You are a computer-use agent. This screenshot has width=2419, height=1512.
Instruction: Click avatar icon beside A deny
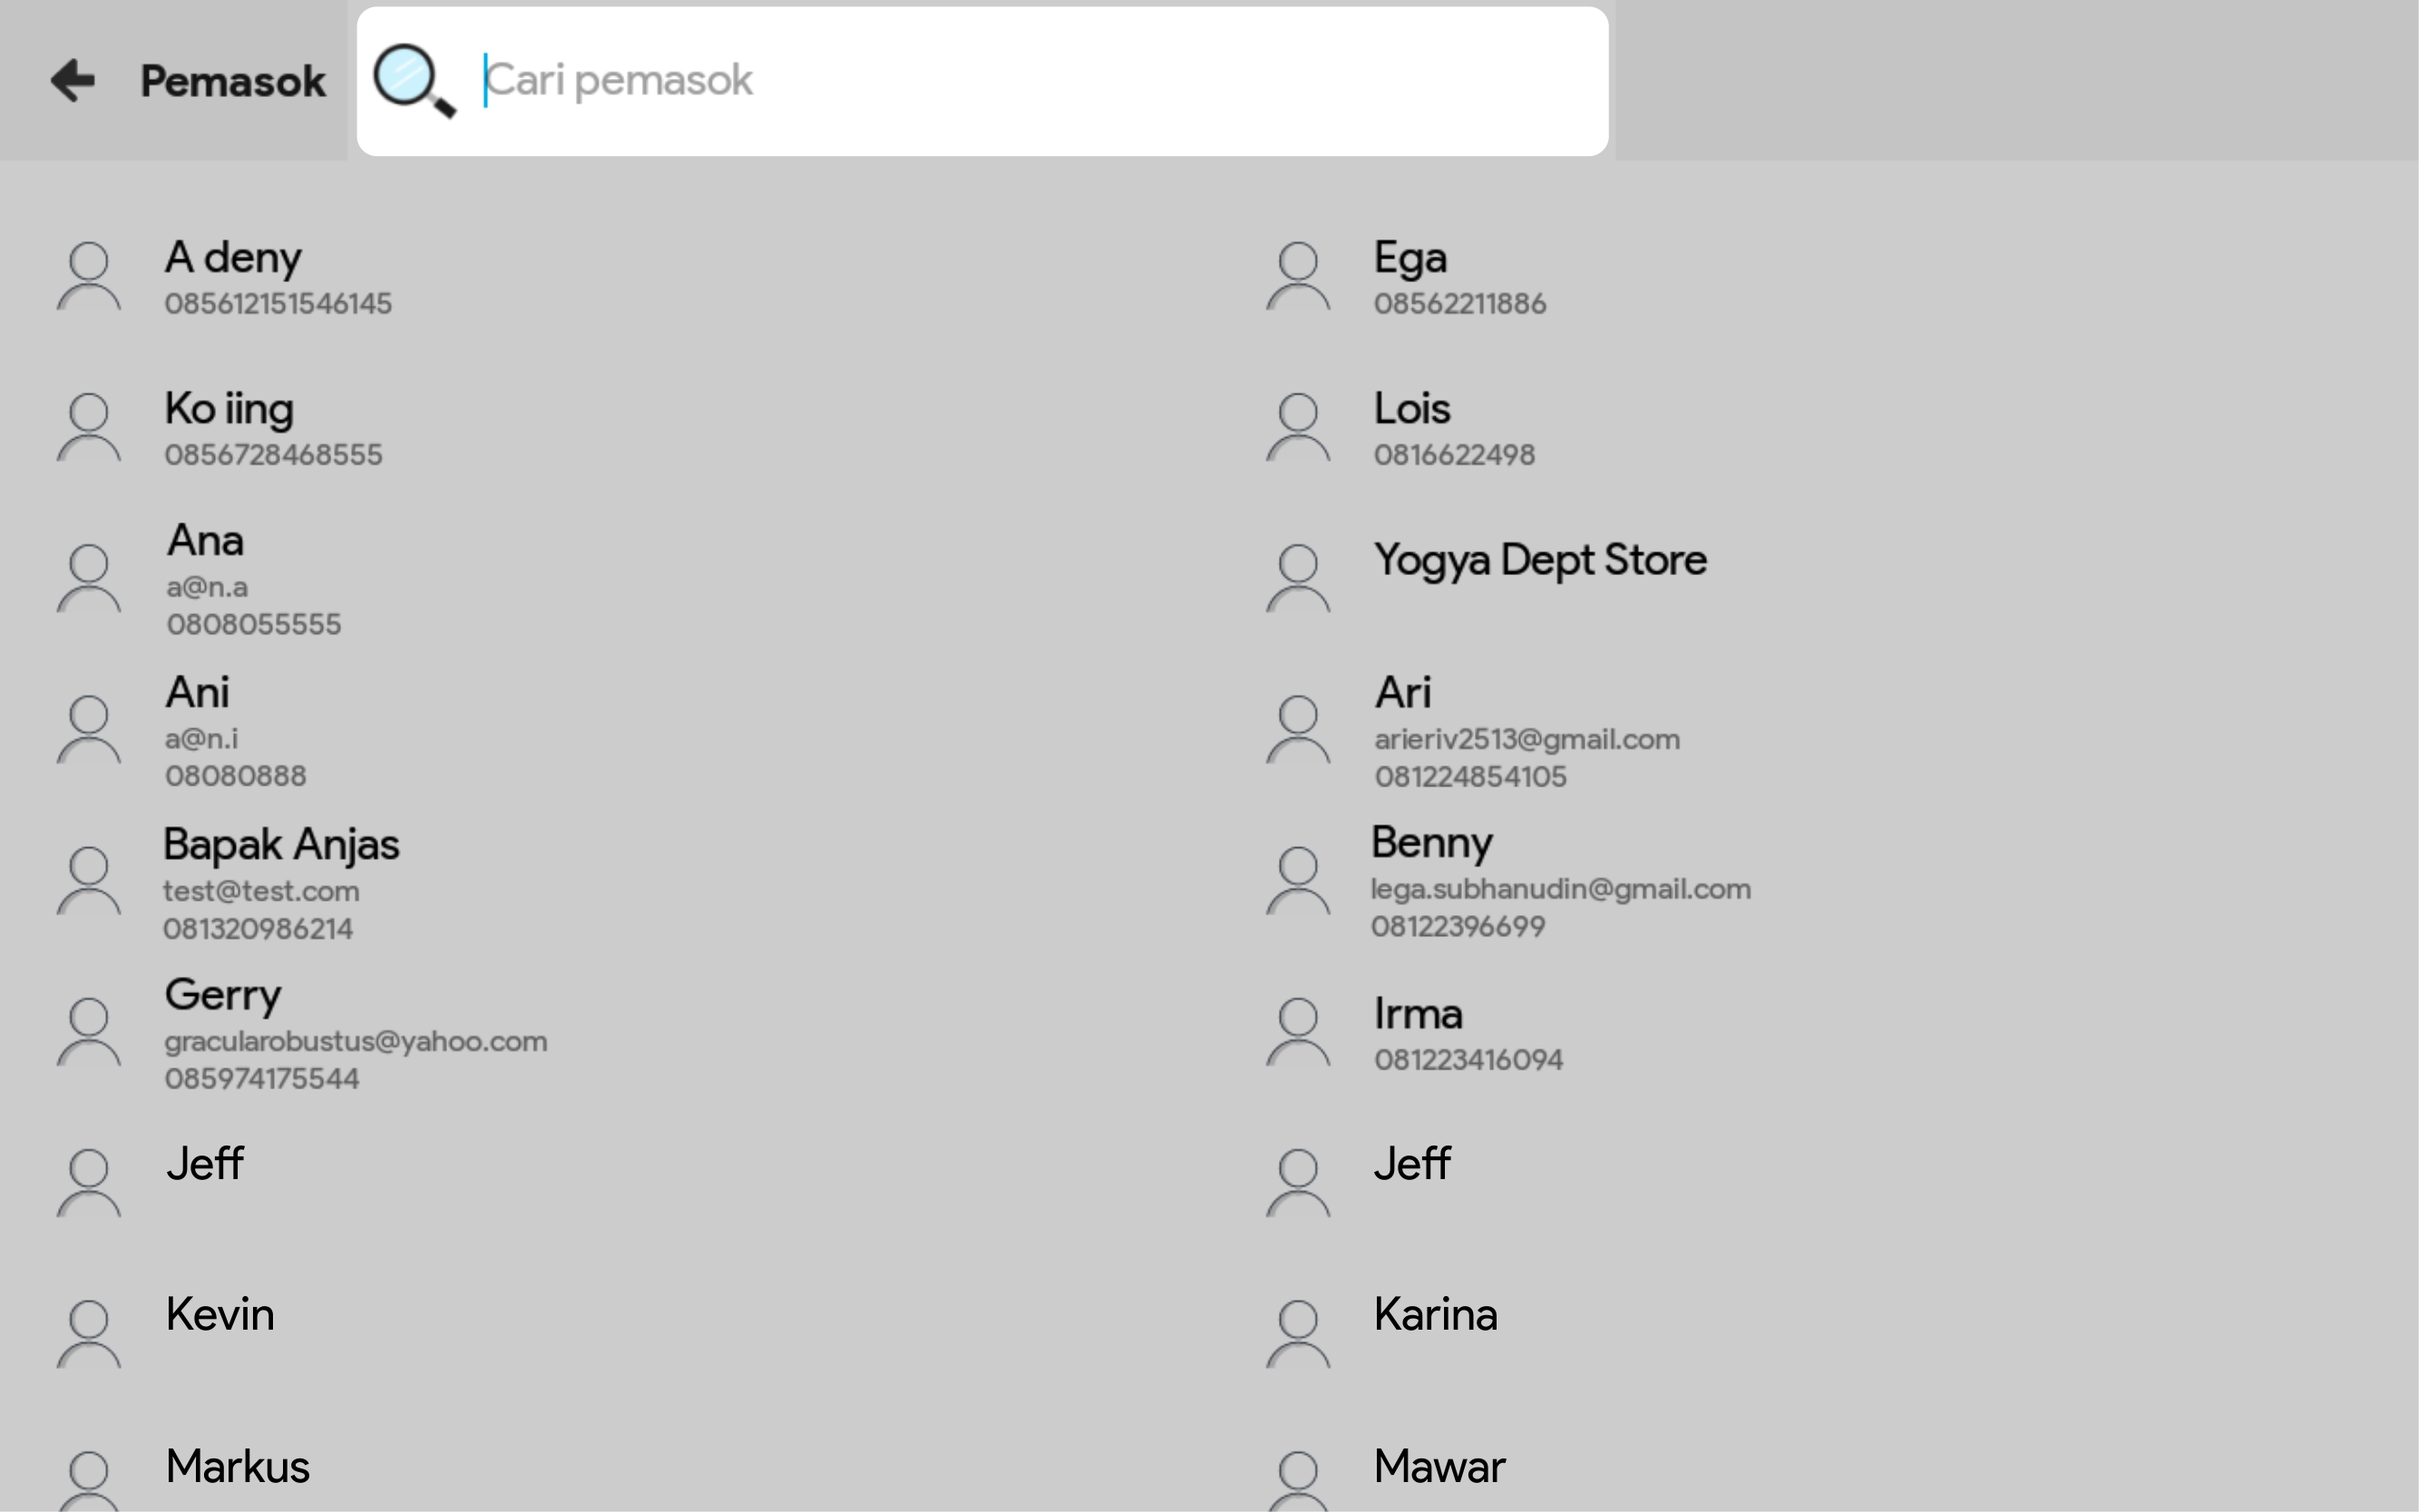tap(89, 277)
